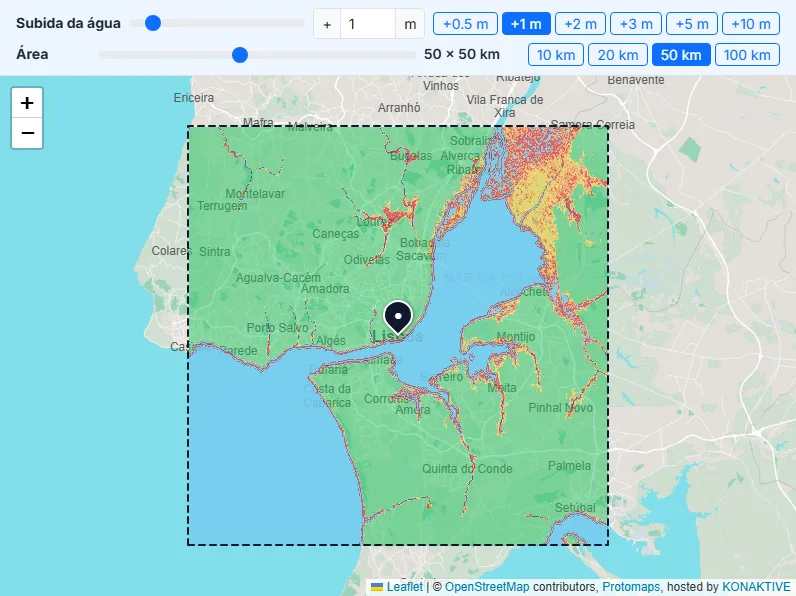Open the Protomaps link

[632, 587]
